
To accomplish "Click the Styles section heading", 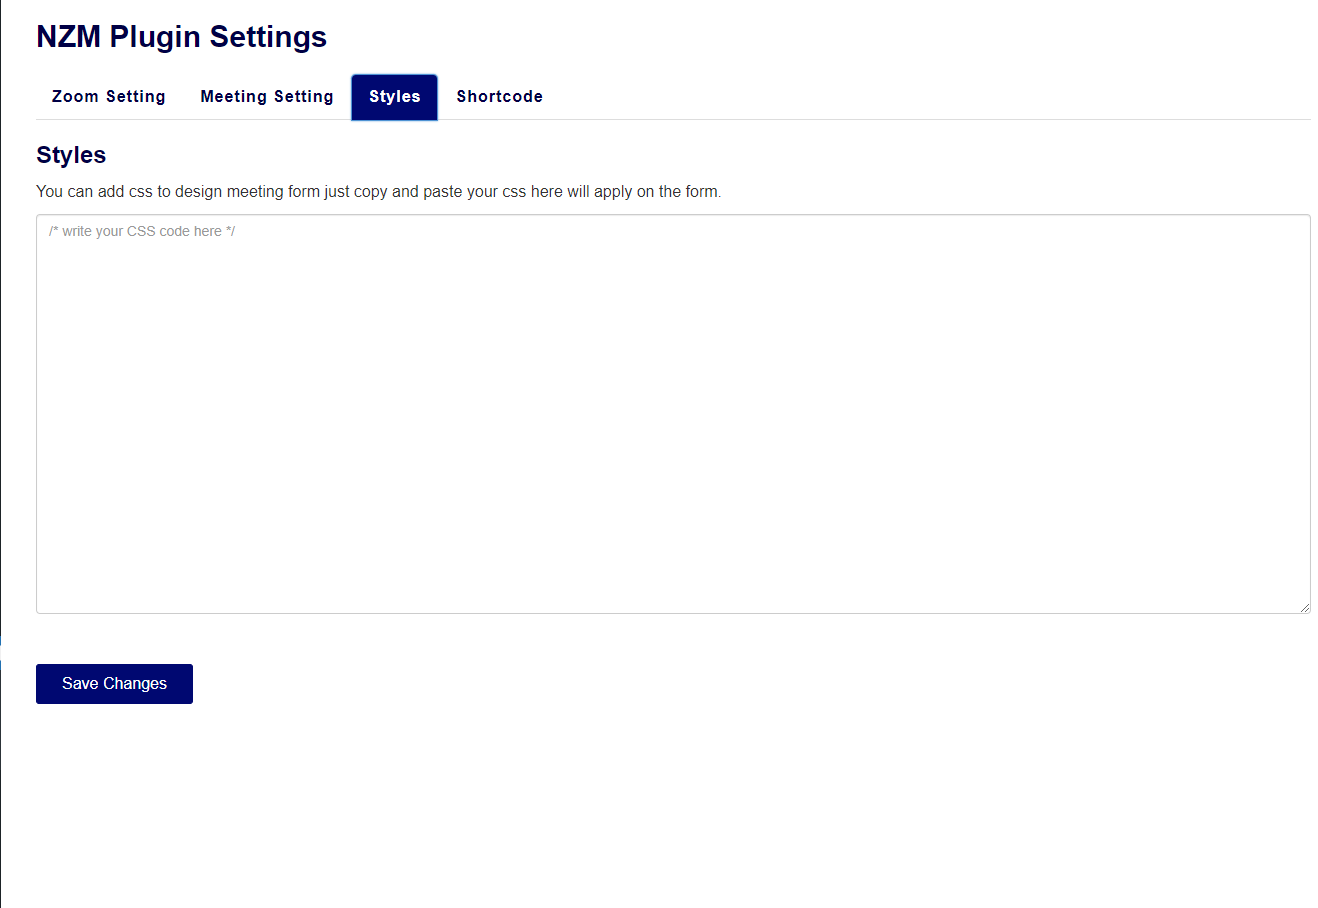I will pos(71,155).
